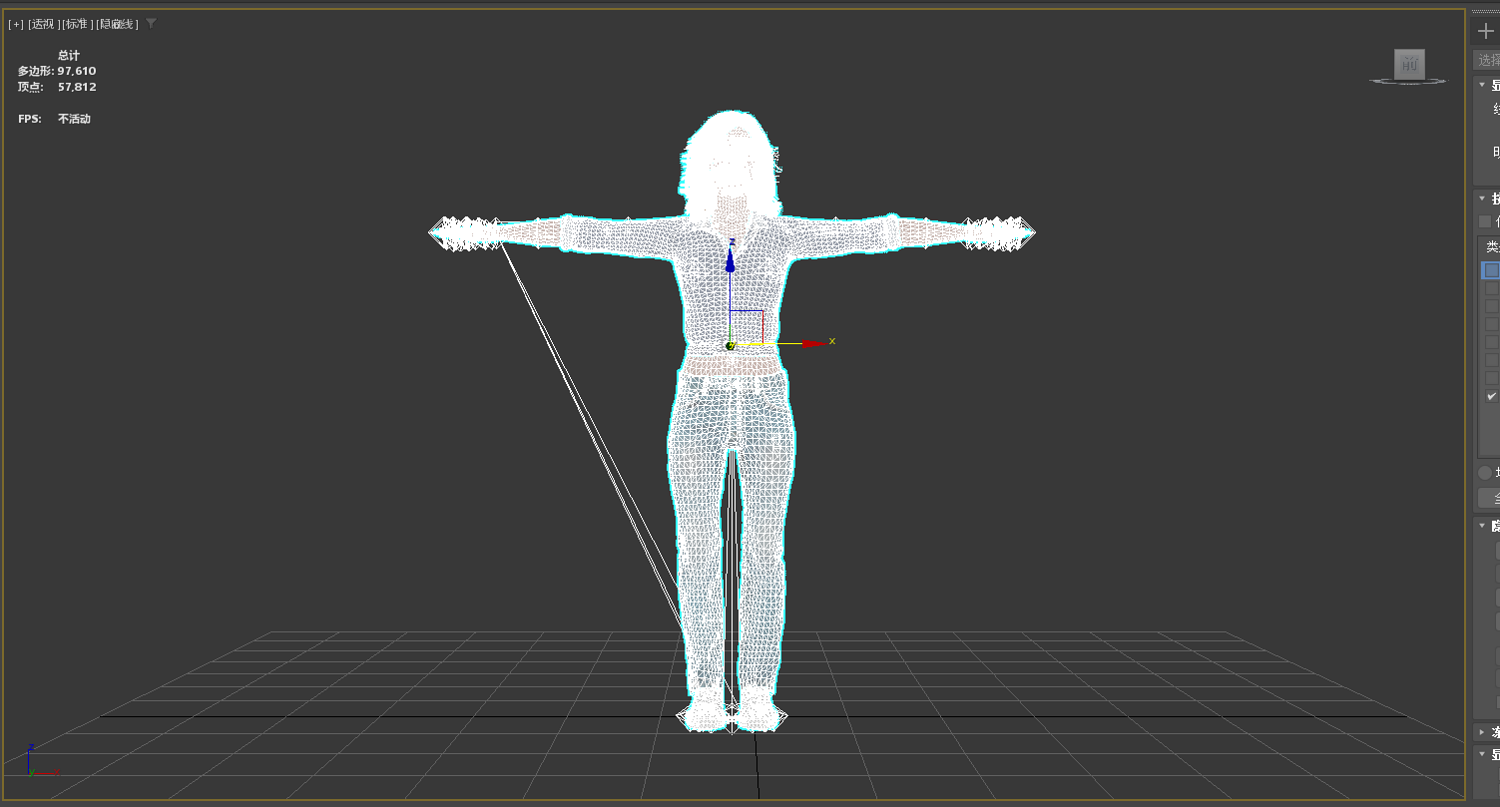Select the blue Z axis arrow of gizmo
The width and height of the screenshot is (1500, 807).
click(730, 260)
